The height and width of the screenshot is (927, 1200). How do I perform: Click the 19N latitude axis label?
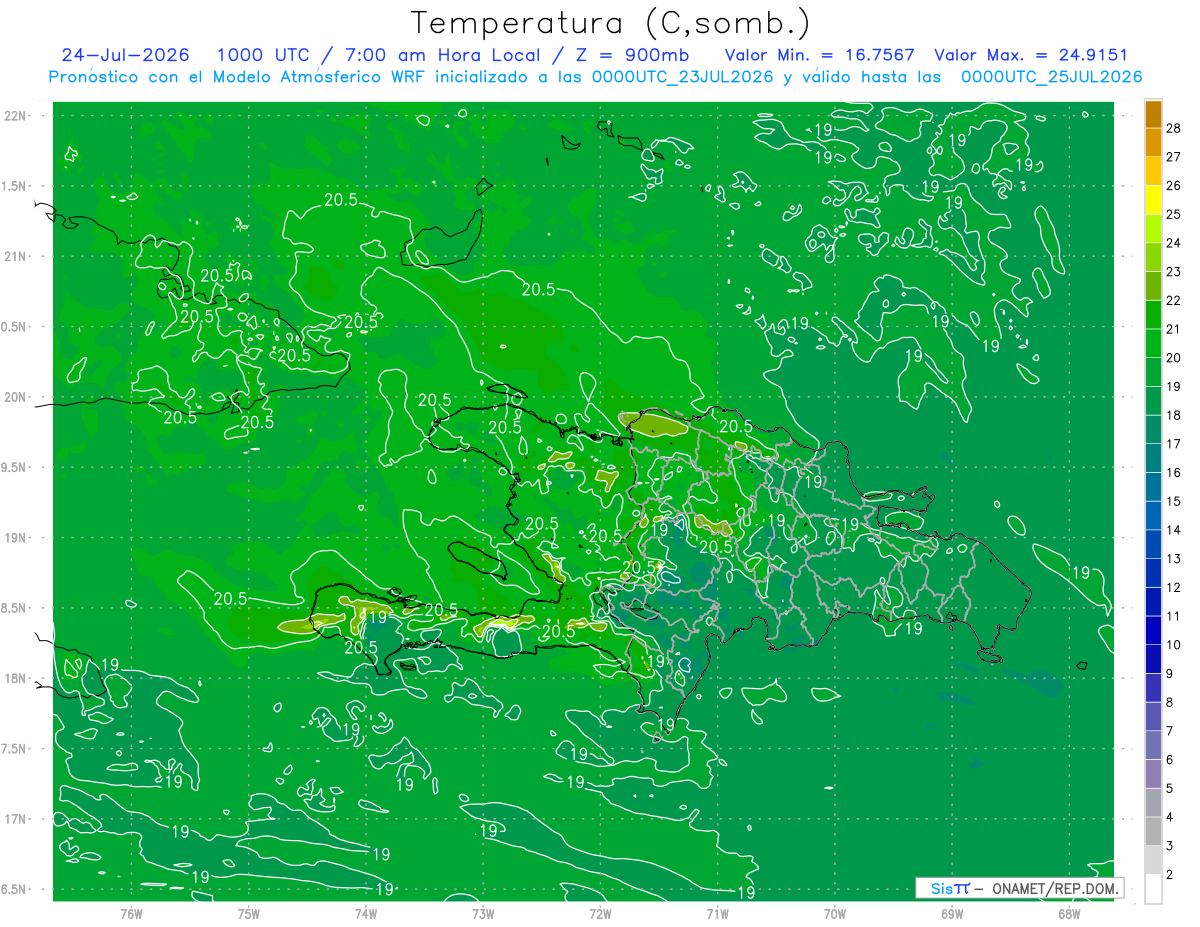tap(17, 538)
